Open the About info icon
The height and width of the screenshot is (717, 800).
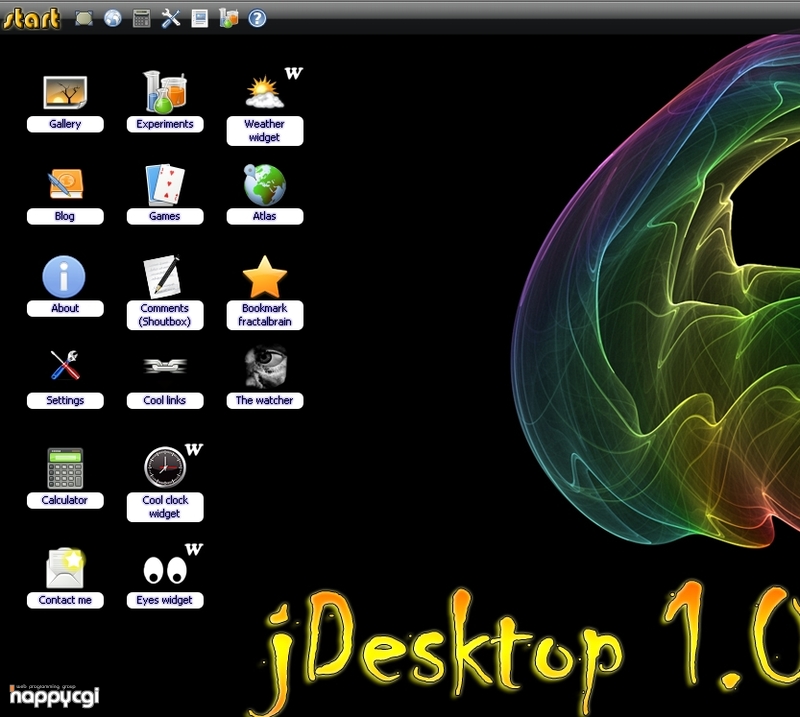[64, 277]
